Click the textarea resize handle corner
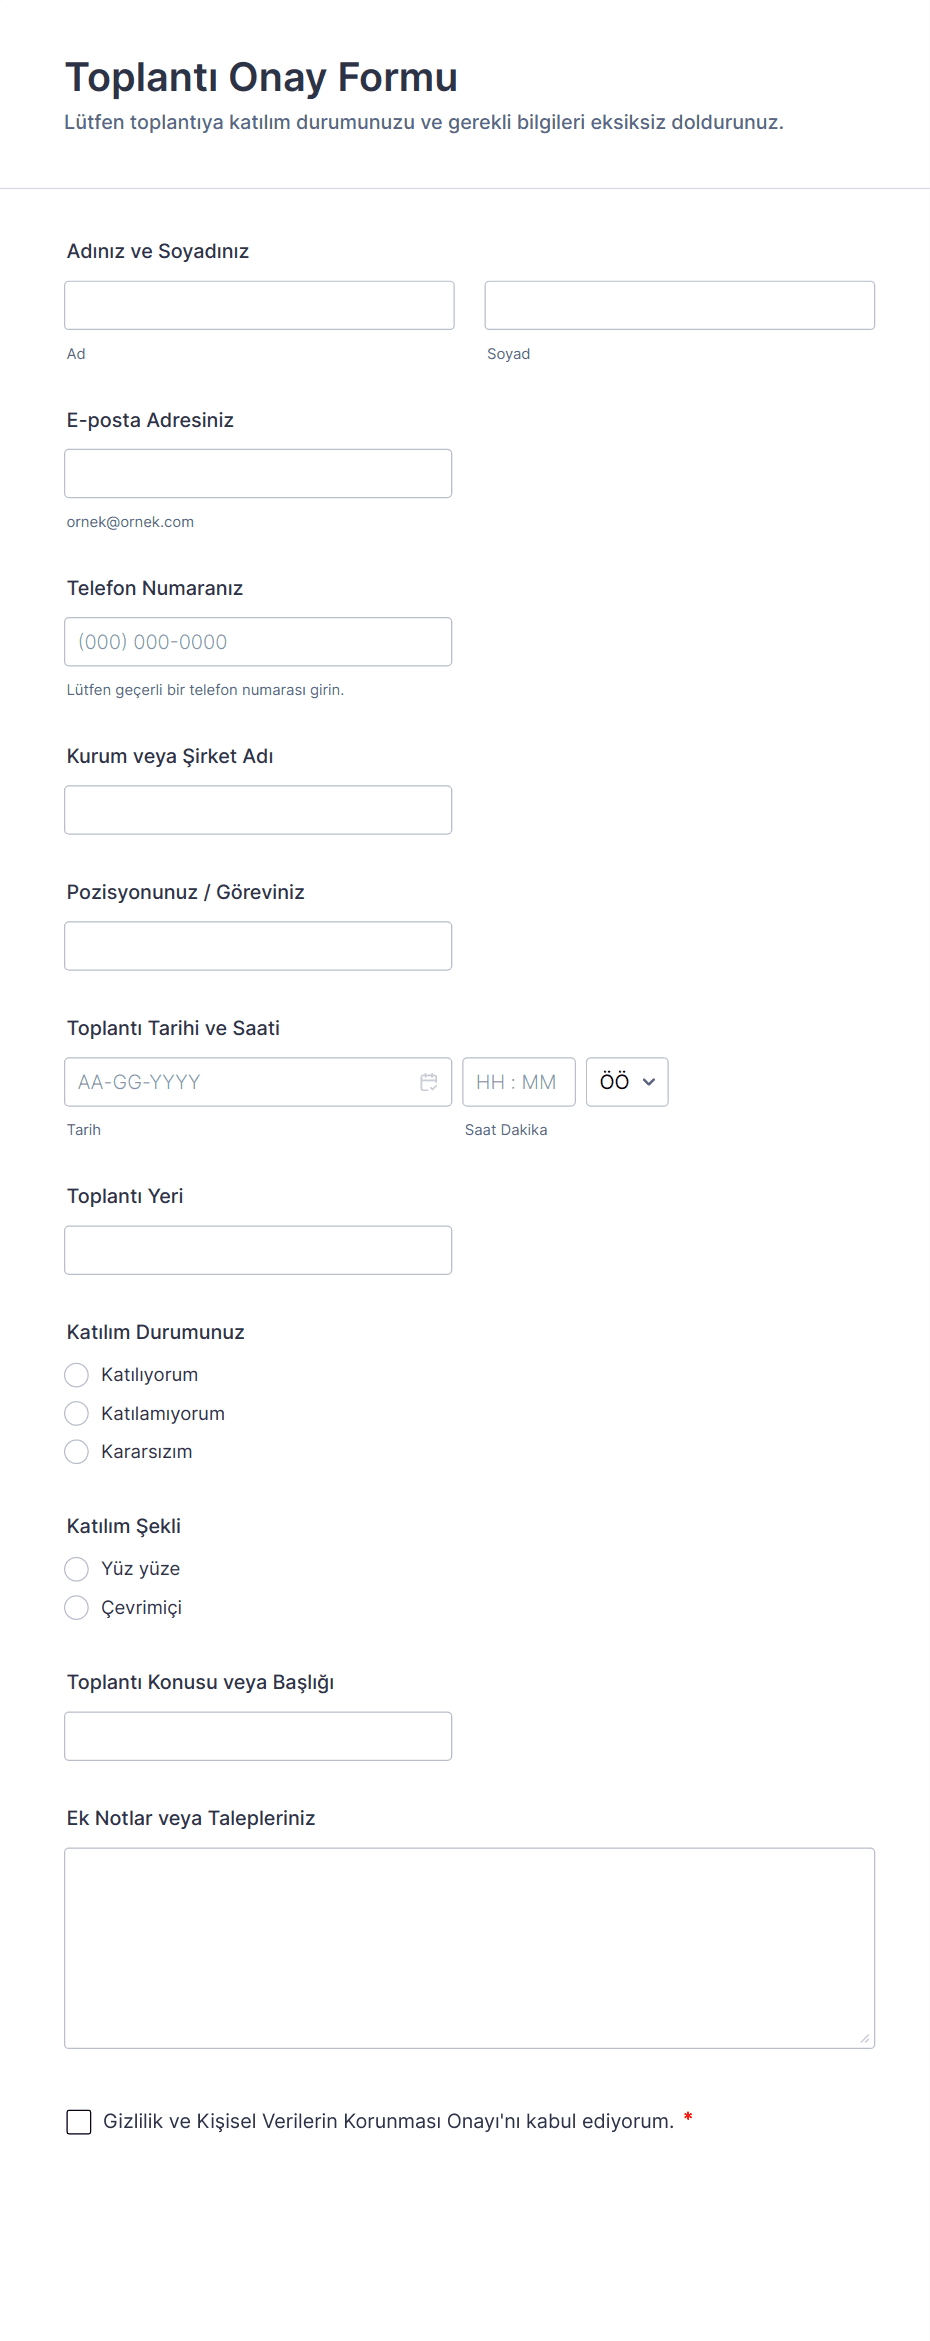The image size is (930, 2341). pyautogui.click(x=865, y=2039)
